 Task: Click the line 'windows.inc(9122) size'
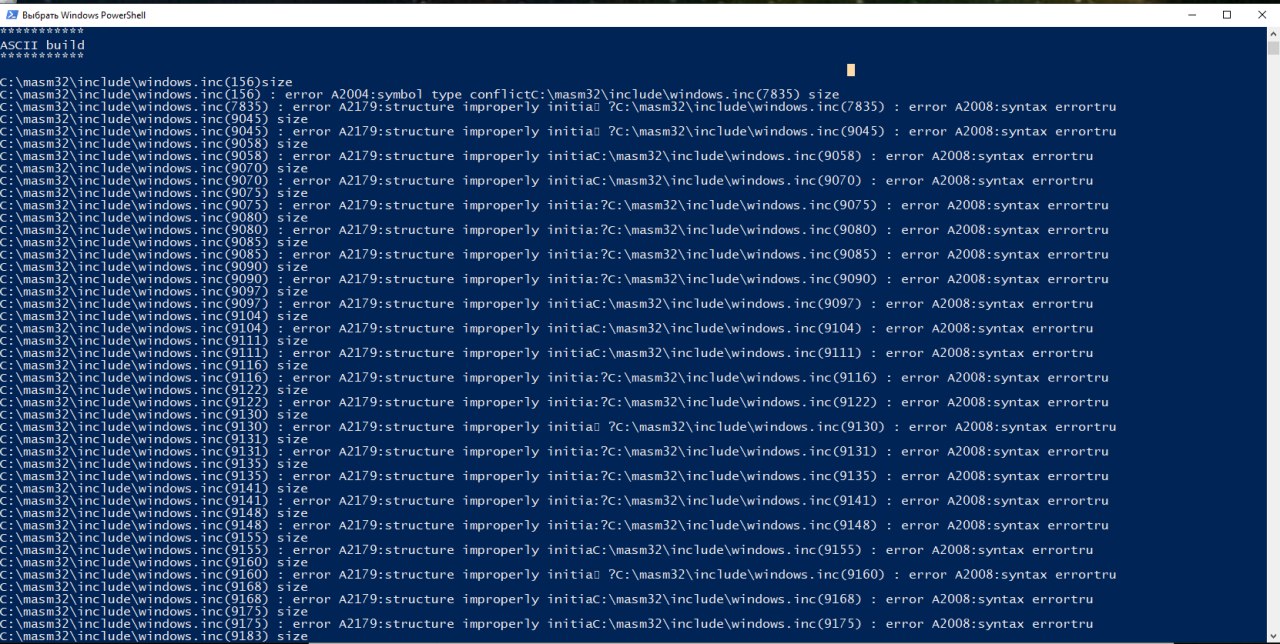[x=154, y=390]
